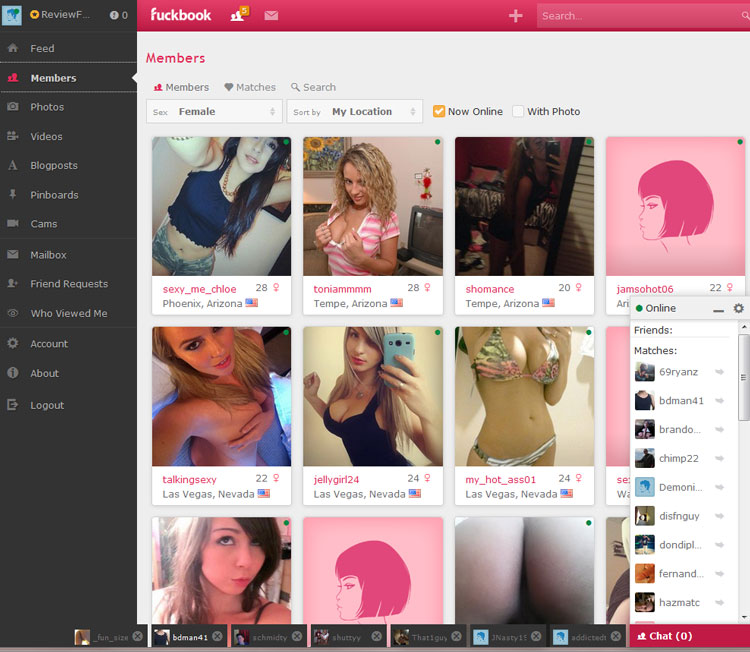This screenshot has height=652, width=750.
Task: Minimize the Online chat panel
Action: 718,310
